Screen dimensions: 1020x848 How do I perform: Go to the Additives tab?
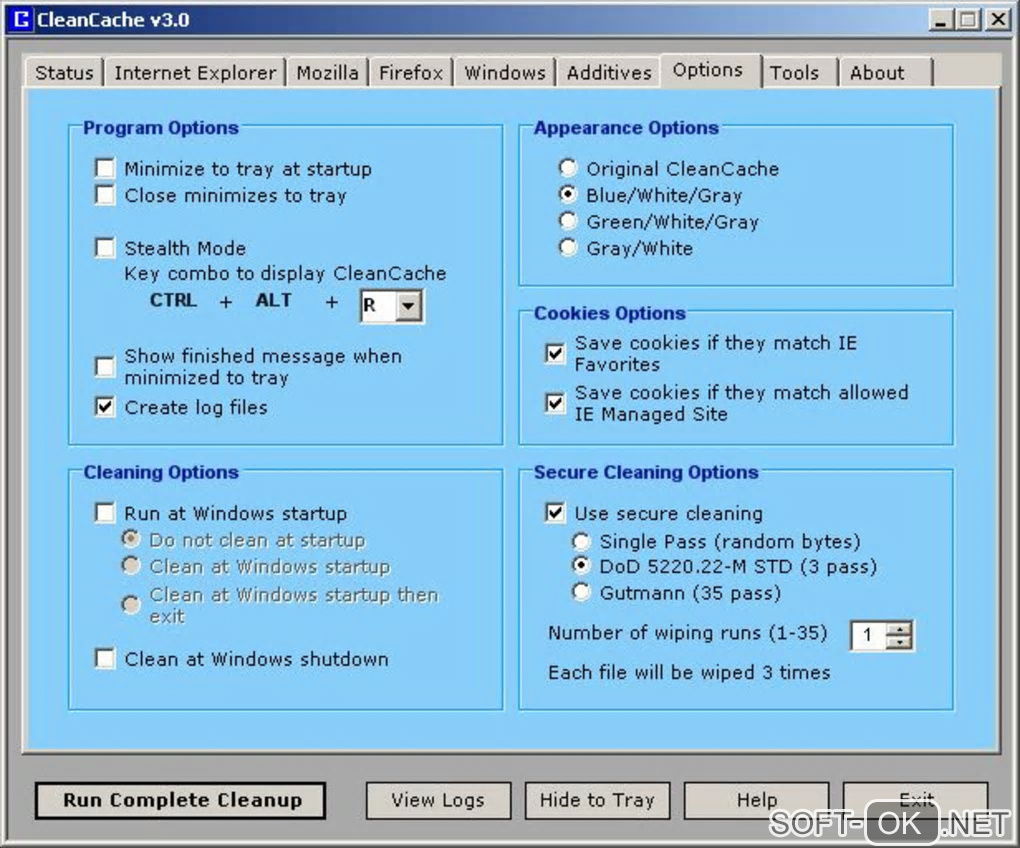pos(609,73)
